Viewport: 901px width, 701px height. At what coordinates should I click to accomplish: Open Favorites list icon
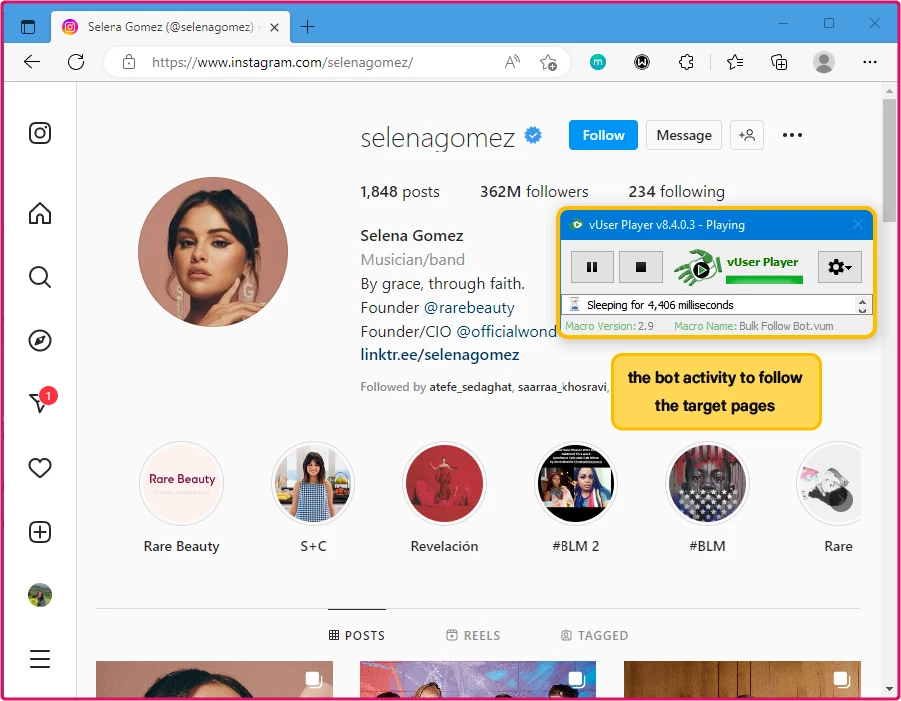pos(735,61)
